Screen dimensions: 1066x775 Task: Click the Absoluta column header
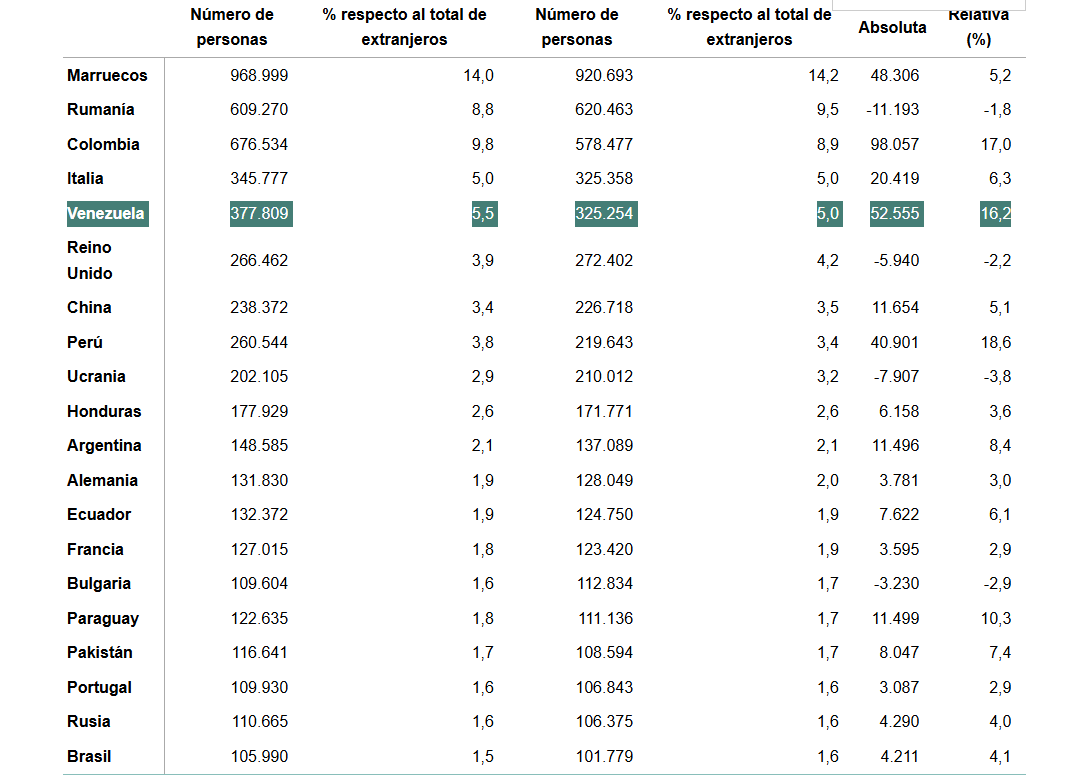click(x=892, y=28)
